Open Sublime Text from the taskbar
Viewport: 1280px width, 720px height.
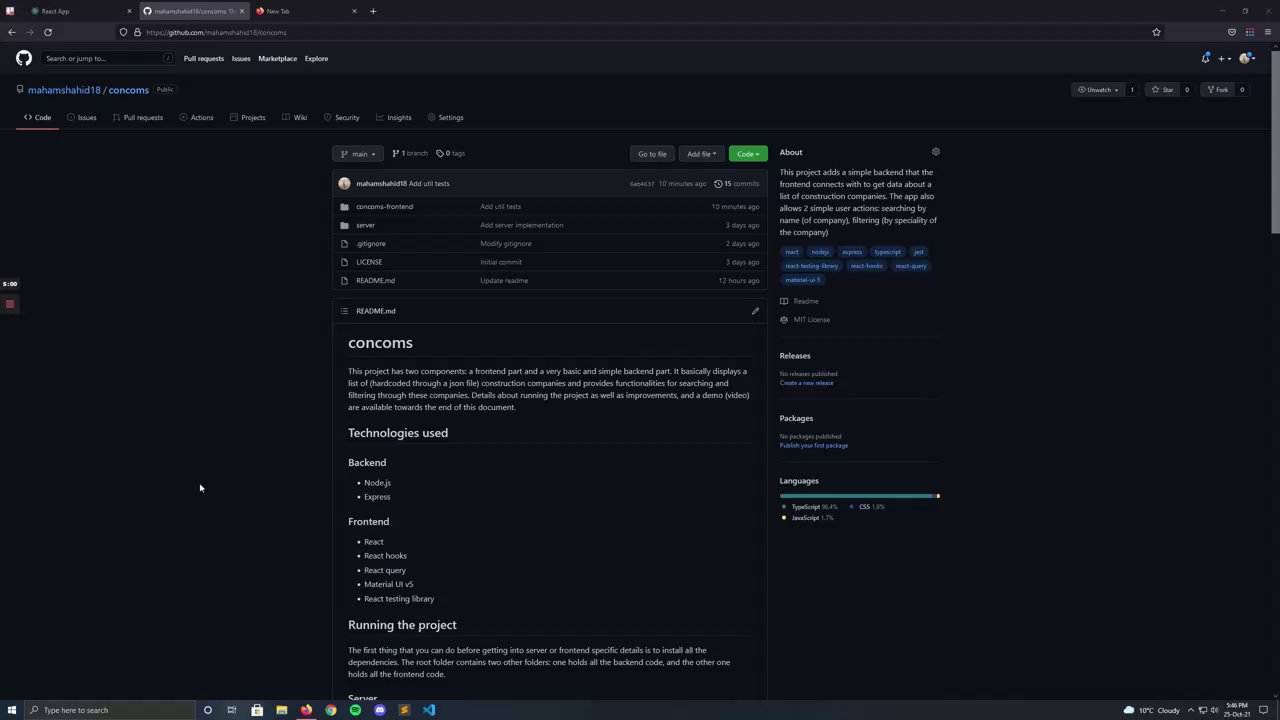(x=404, y=710)
